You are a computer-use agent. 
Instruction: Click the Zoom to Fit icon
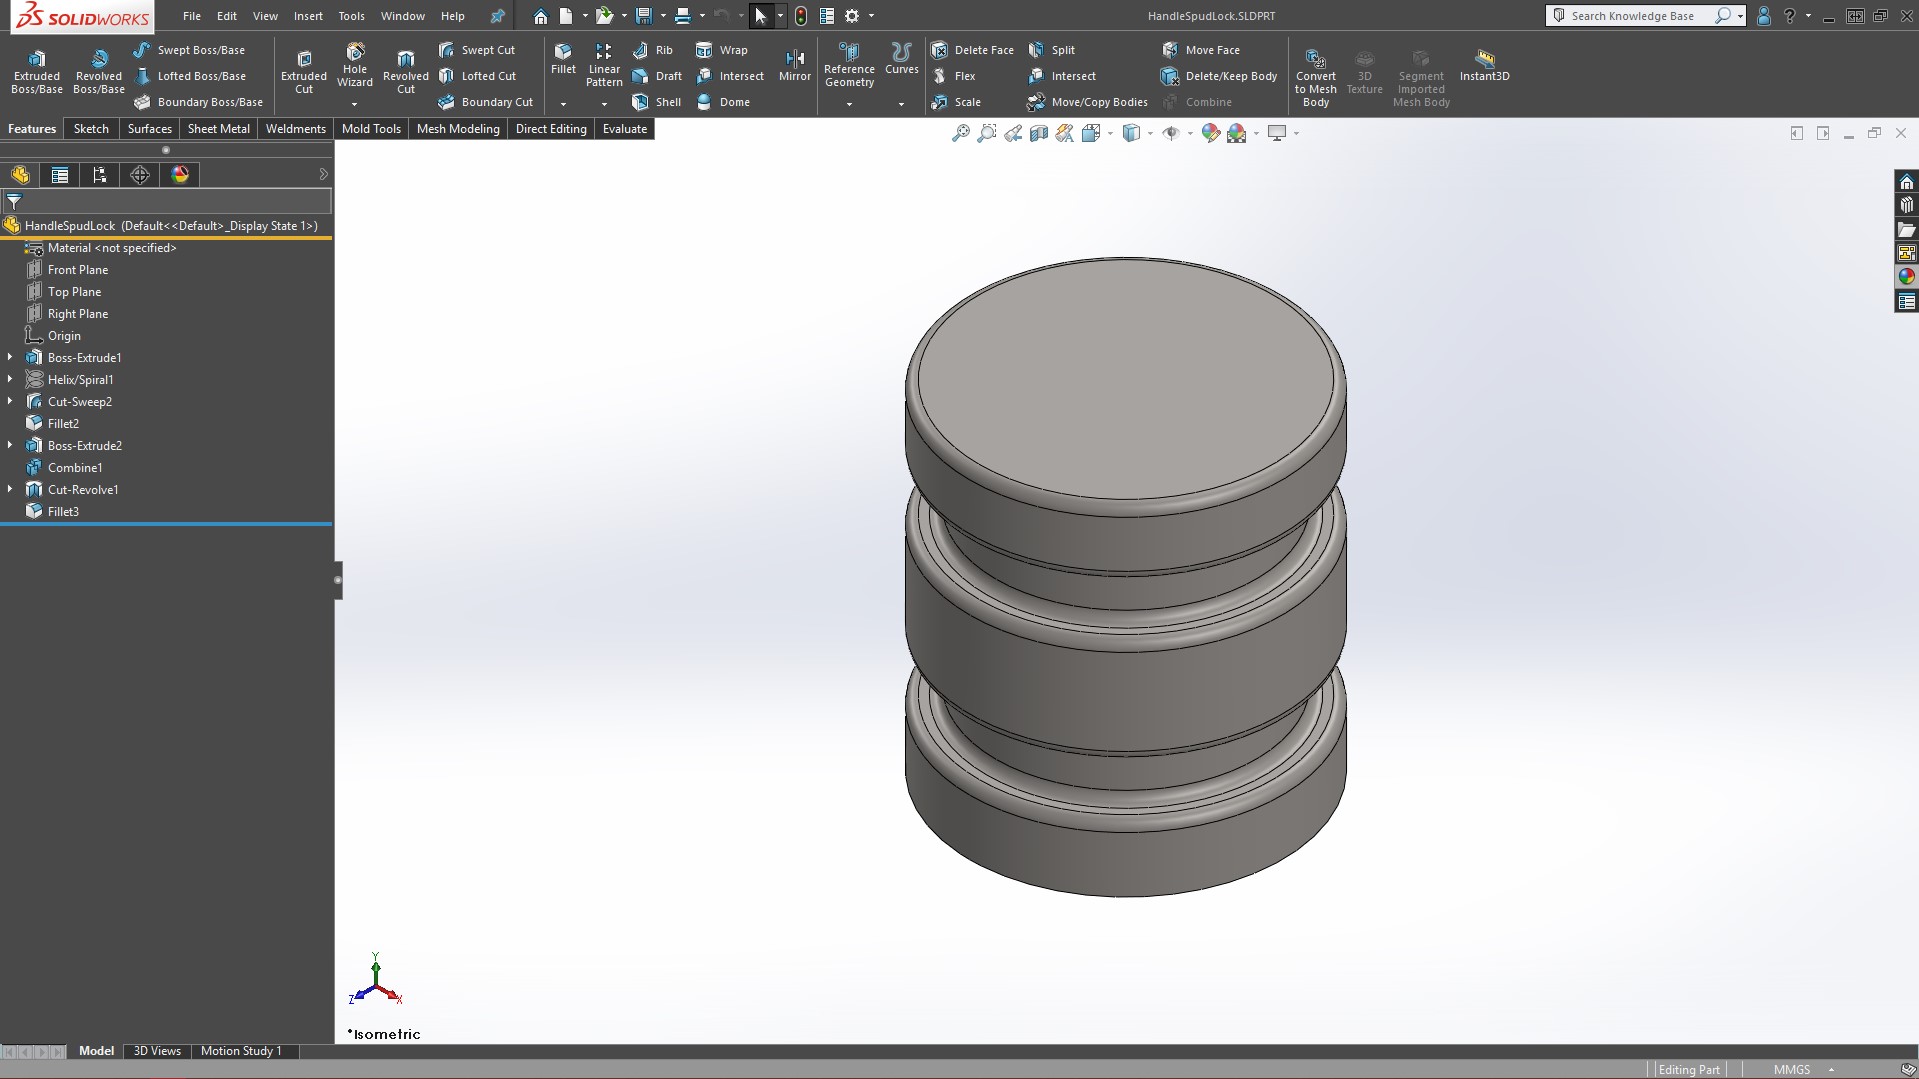[960, 133]
